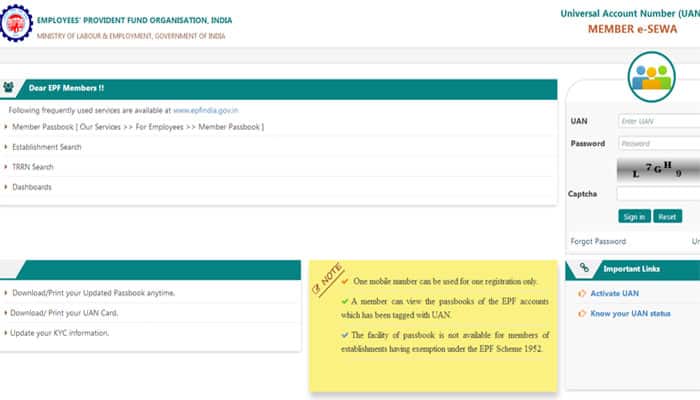Click people icon beside Dear EPF Members
The image size is (700, 400).
point(8,88)
